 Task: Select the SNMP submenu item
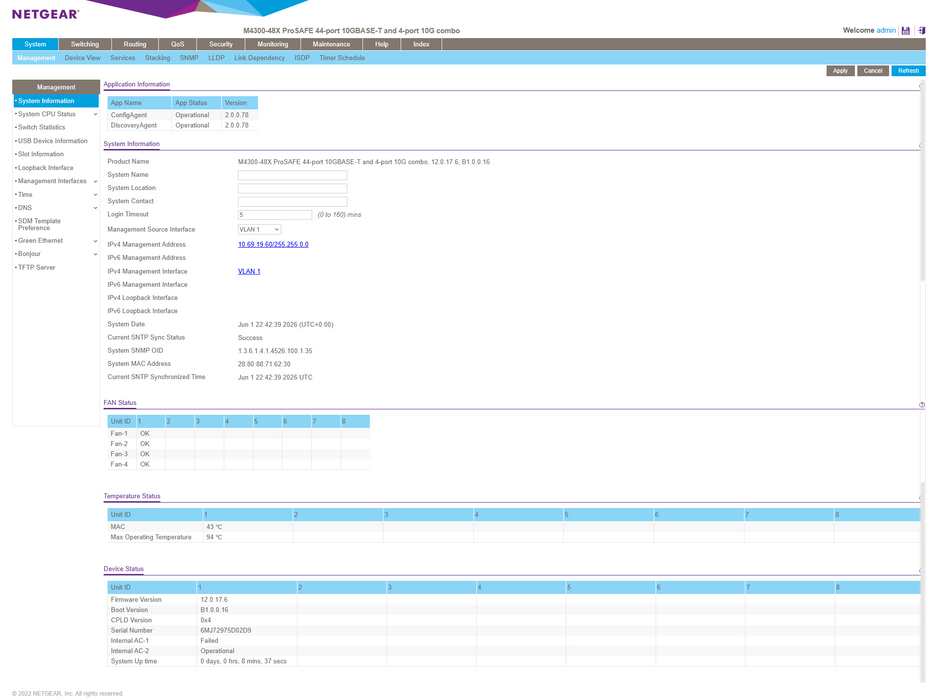[189, 58]
